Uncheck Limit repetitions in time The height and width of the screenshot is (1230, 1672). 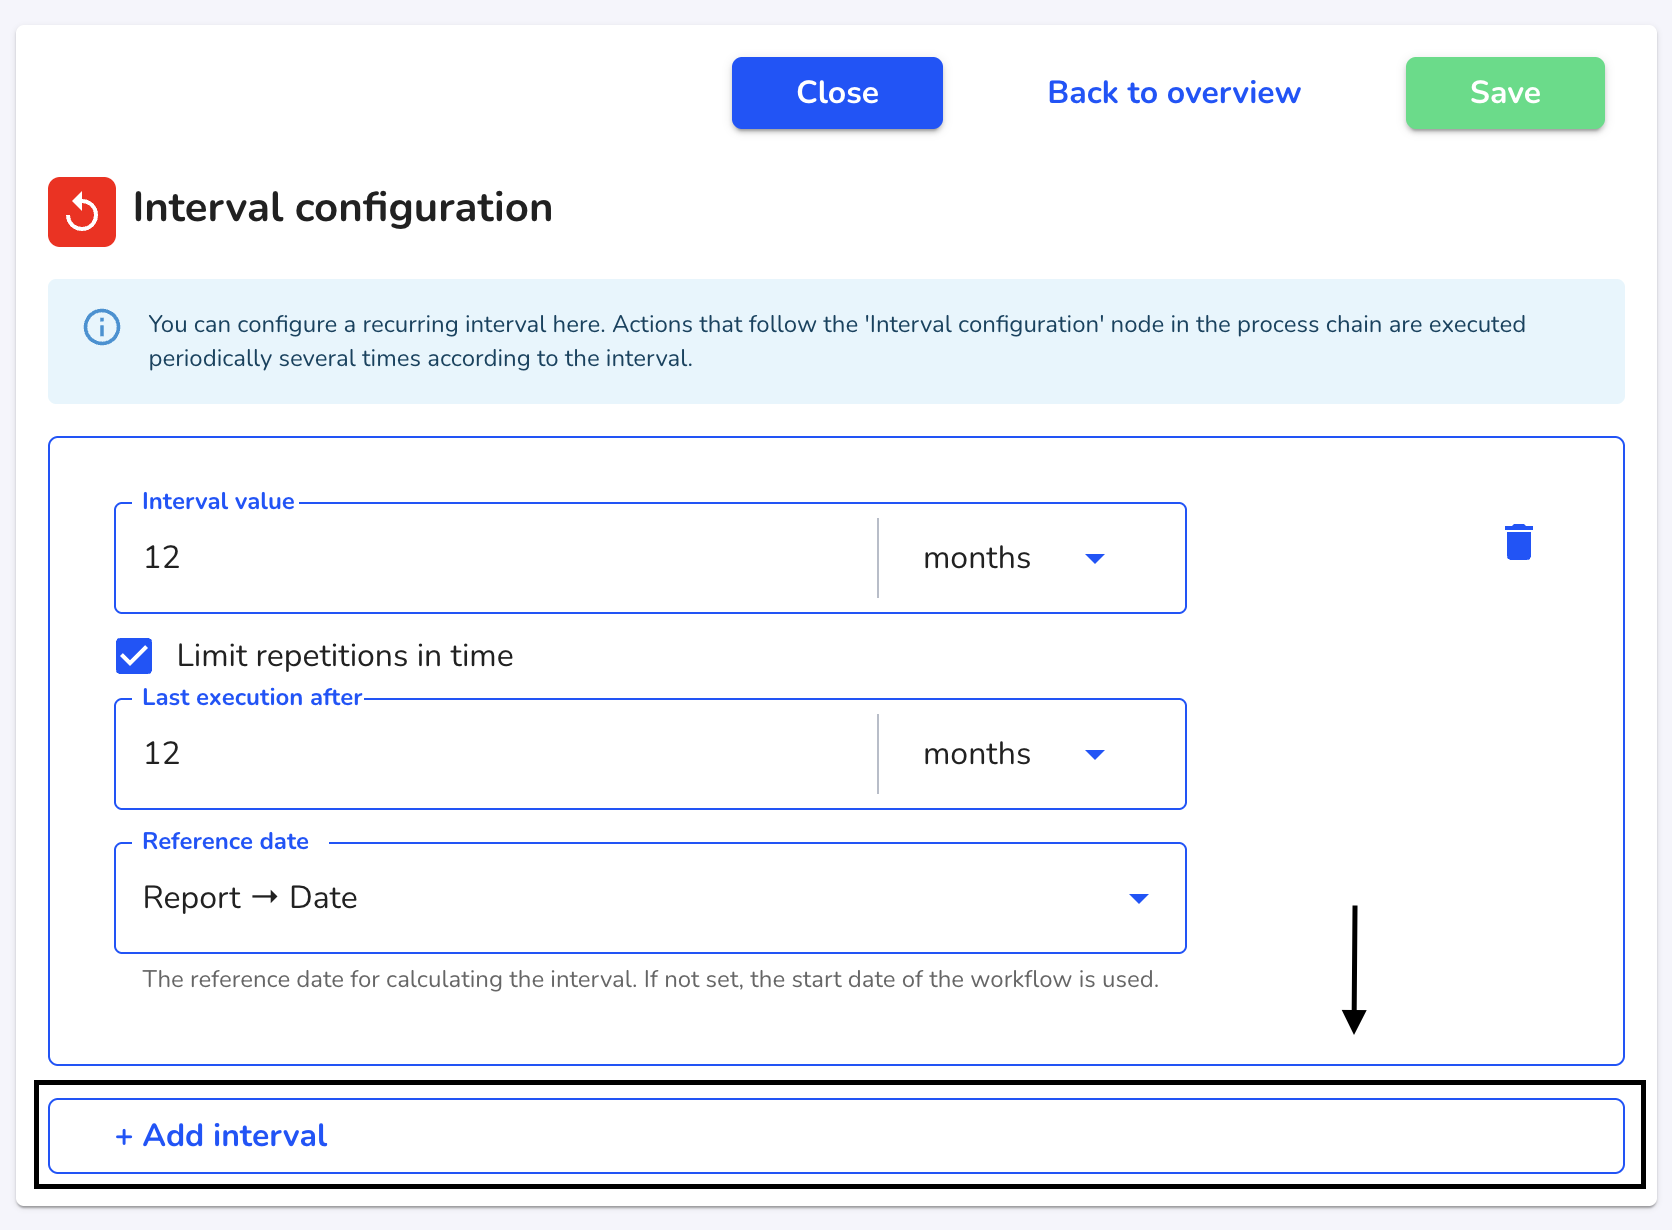(x=134, y=656)
